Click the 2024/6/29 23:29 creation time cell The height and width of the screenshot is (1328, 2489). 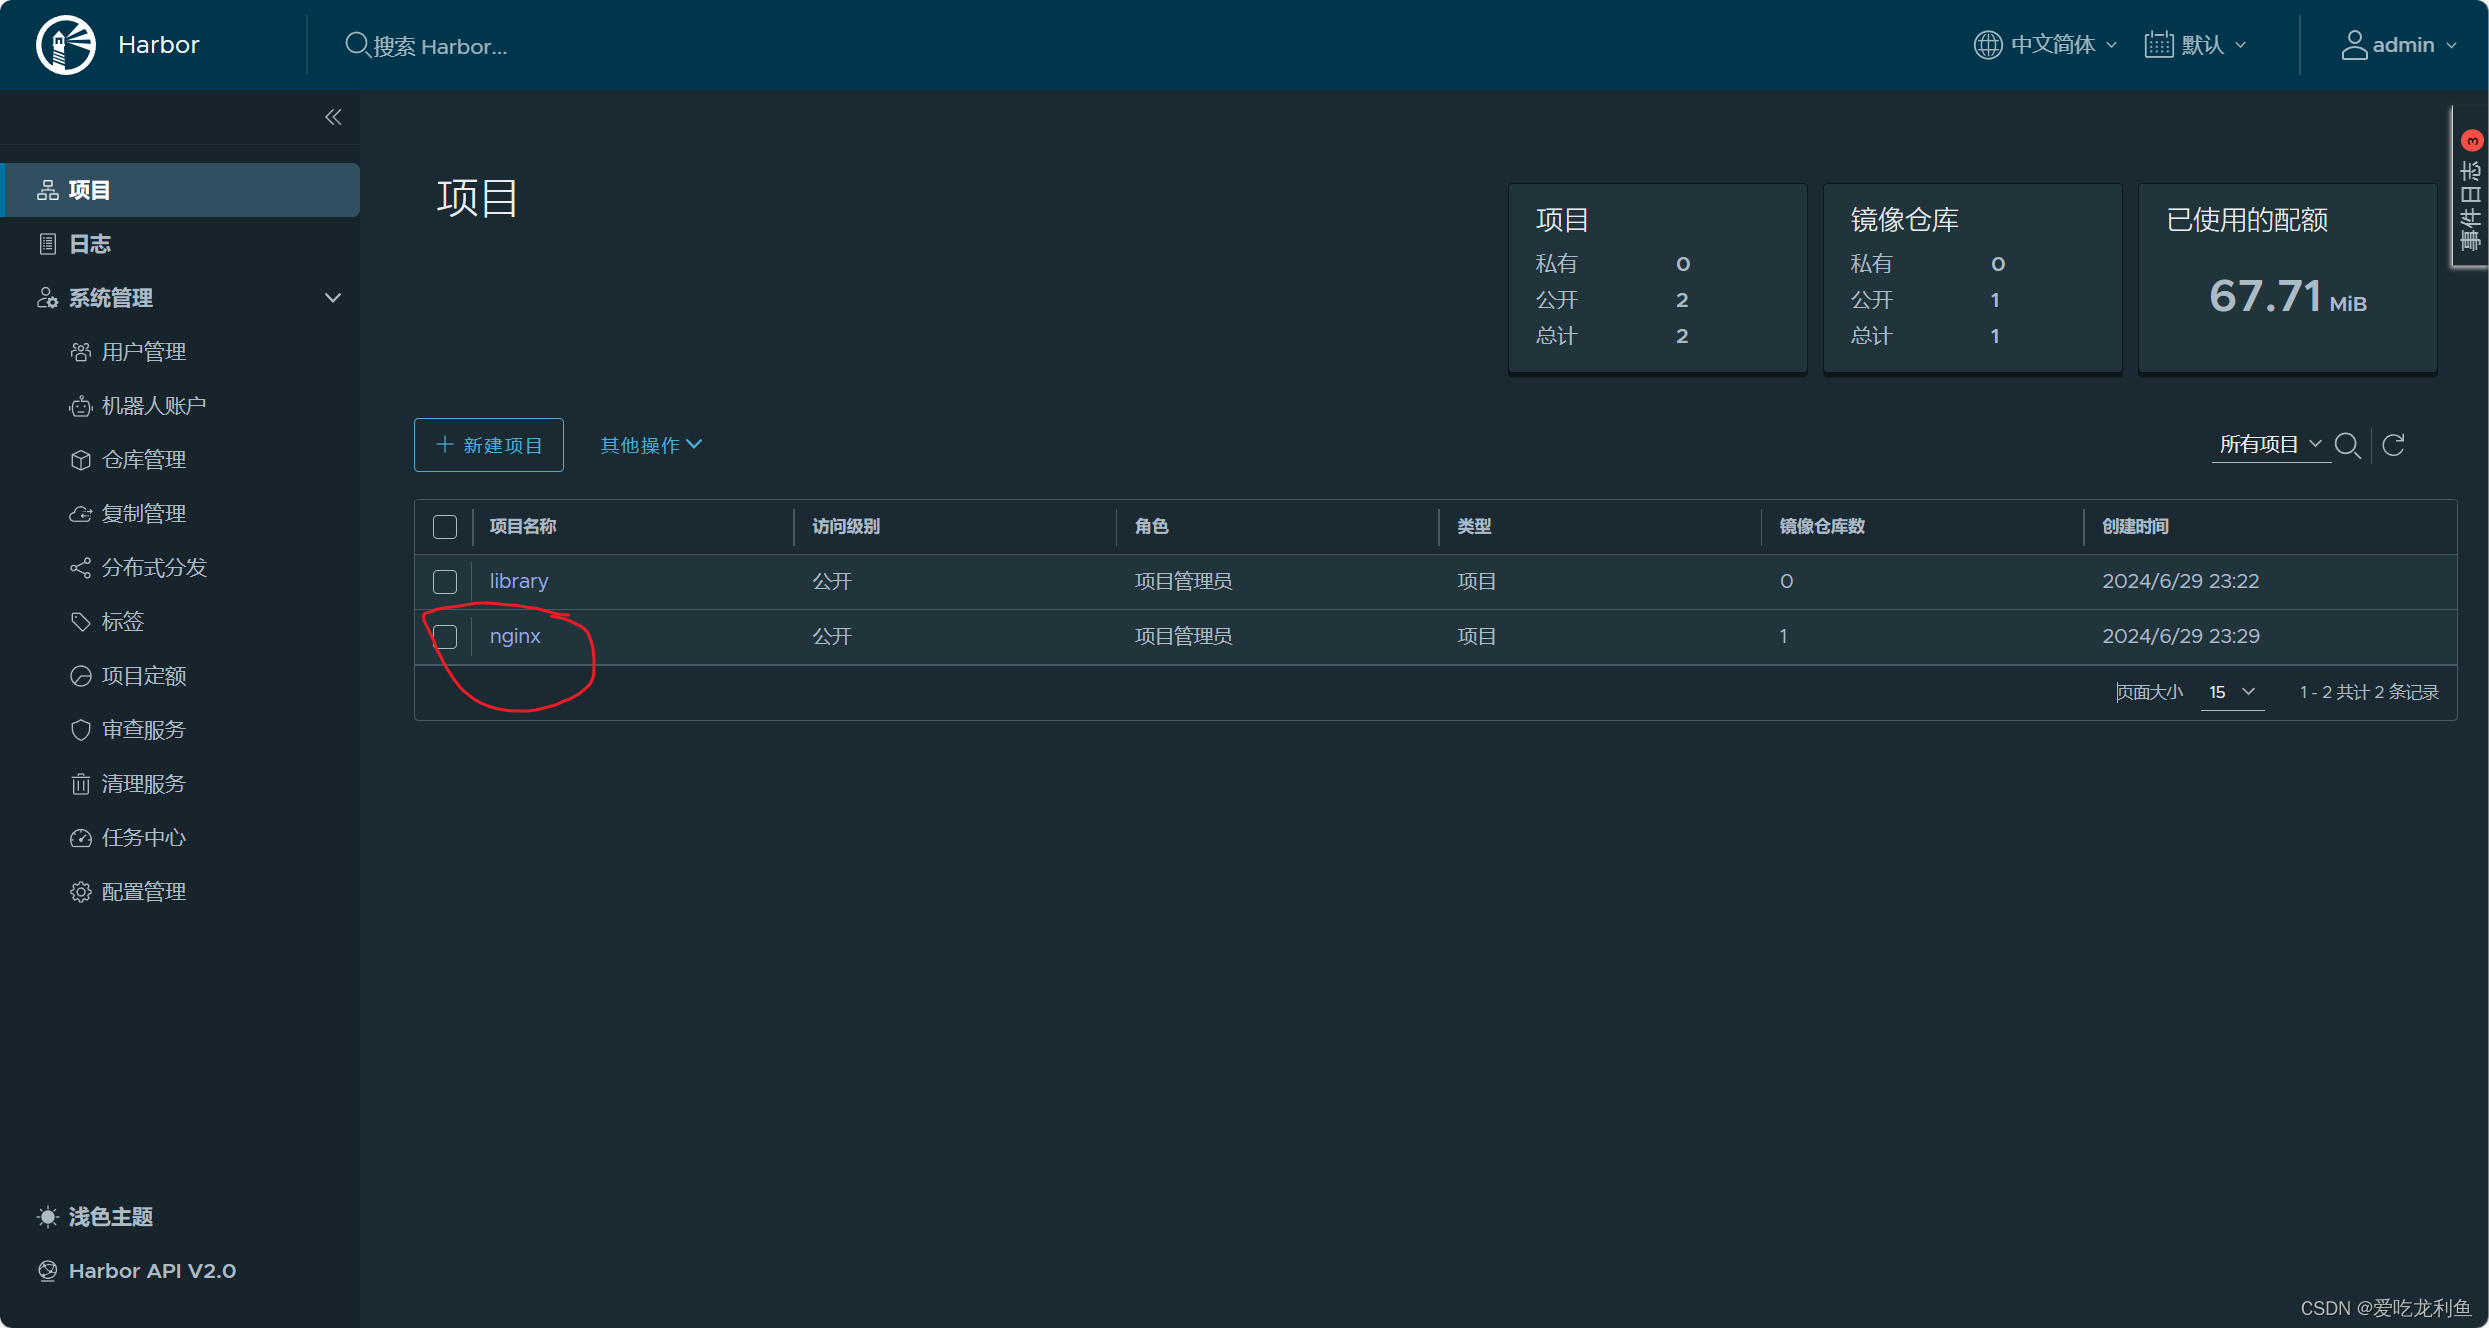point(2180,636)
